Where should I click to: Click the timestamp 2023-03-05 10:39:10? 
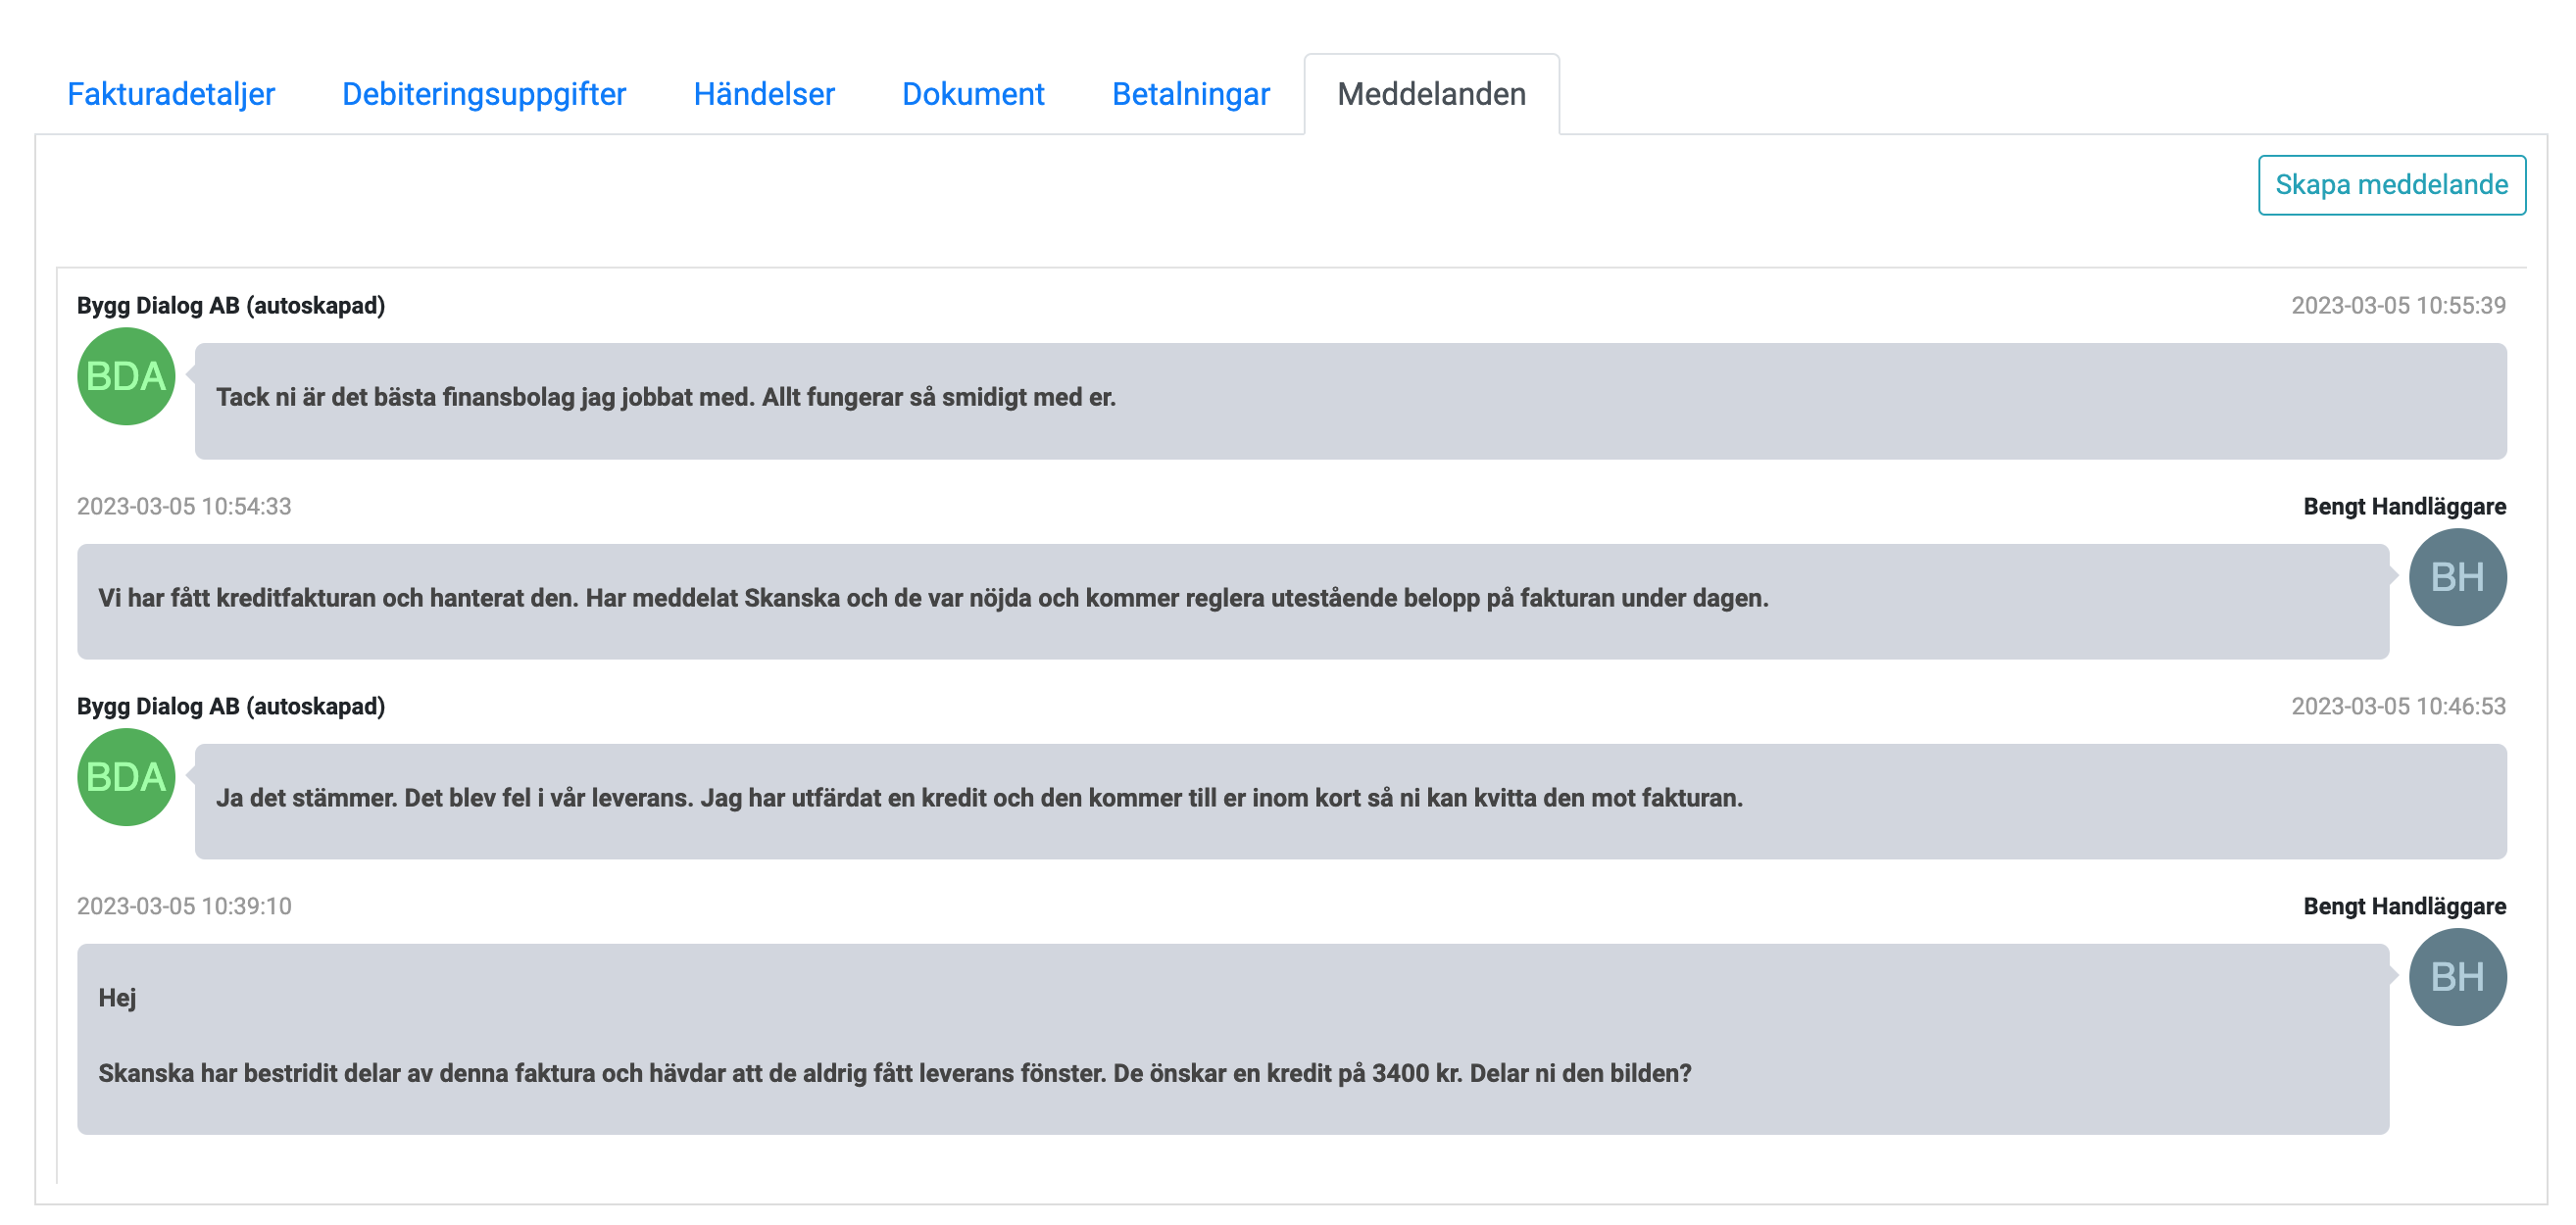[184, 907]
